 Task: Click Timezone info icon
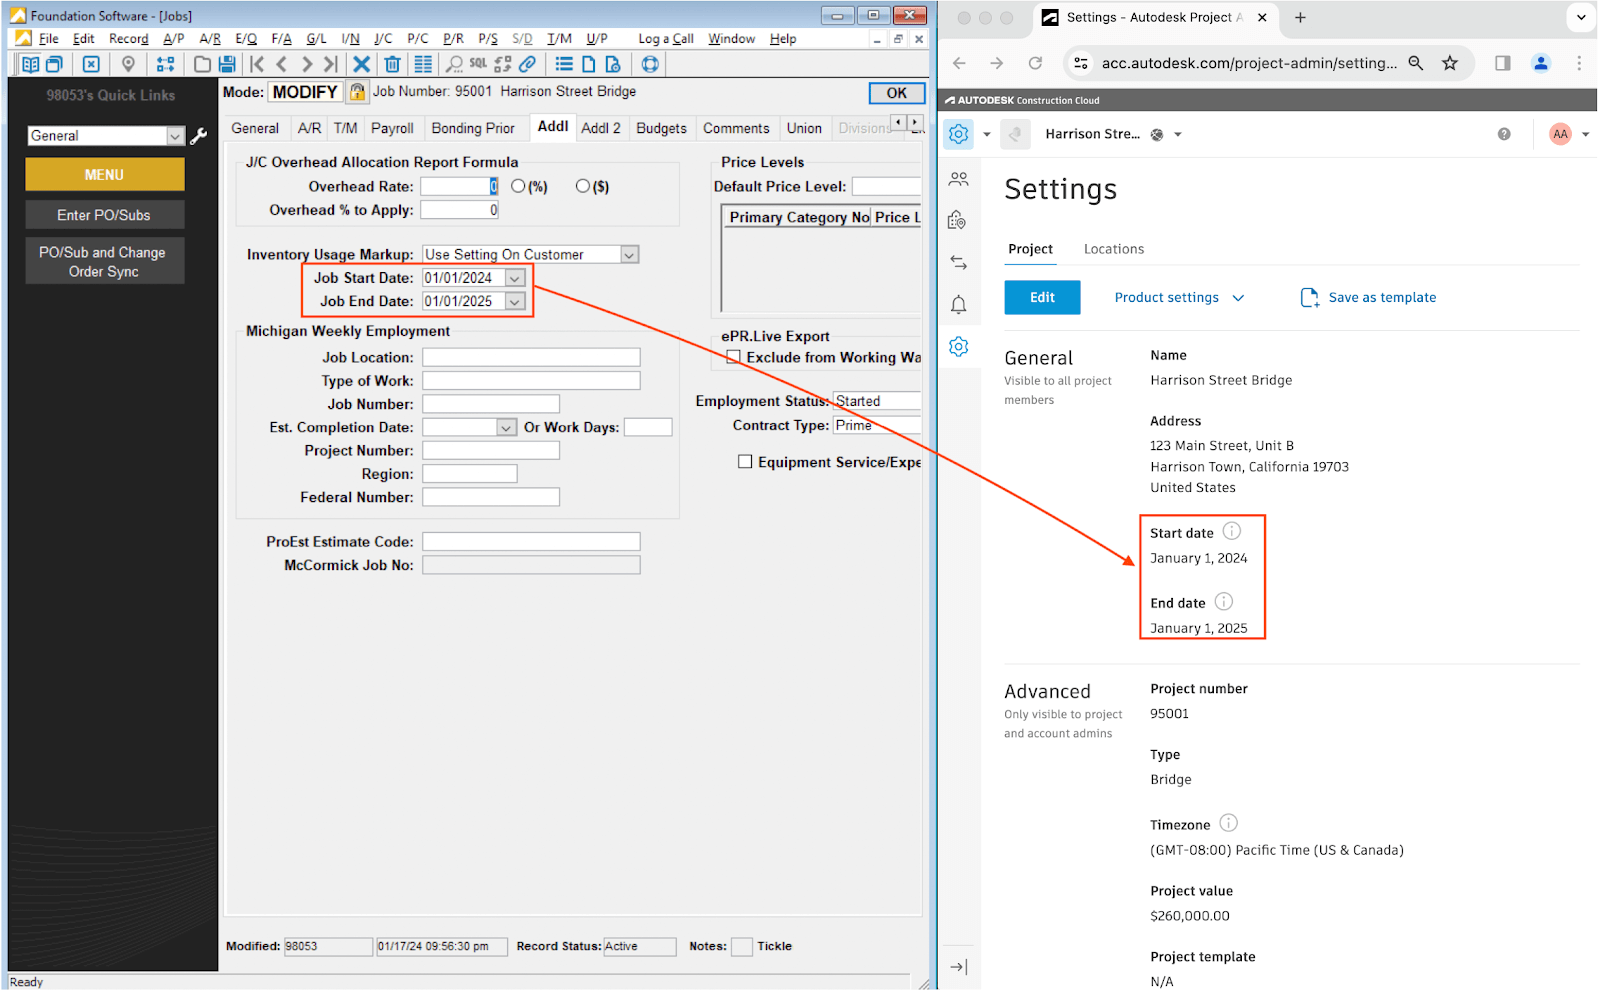tap(1229, 823)
